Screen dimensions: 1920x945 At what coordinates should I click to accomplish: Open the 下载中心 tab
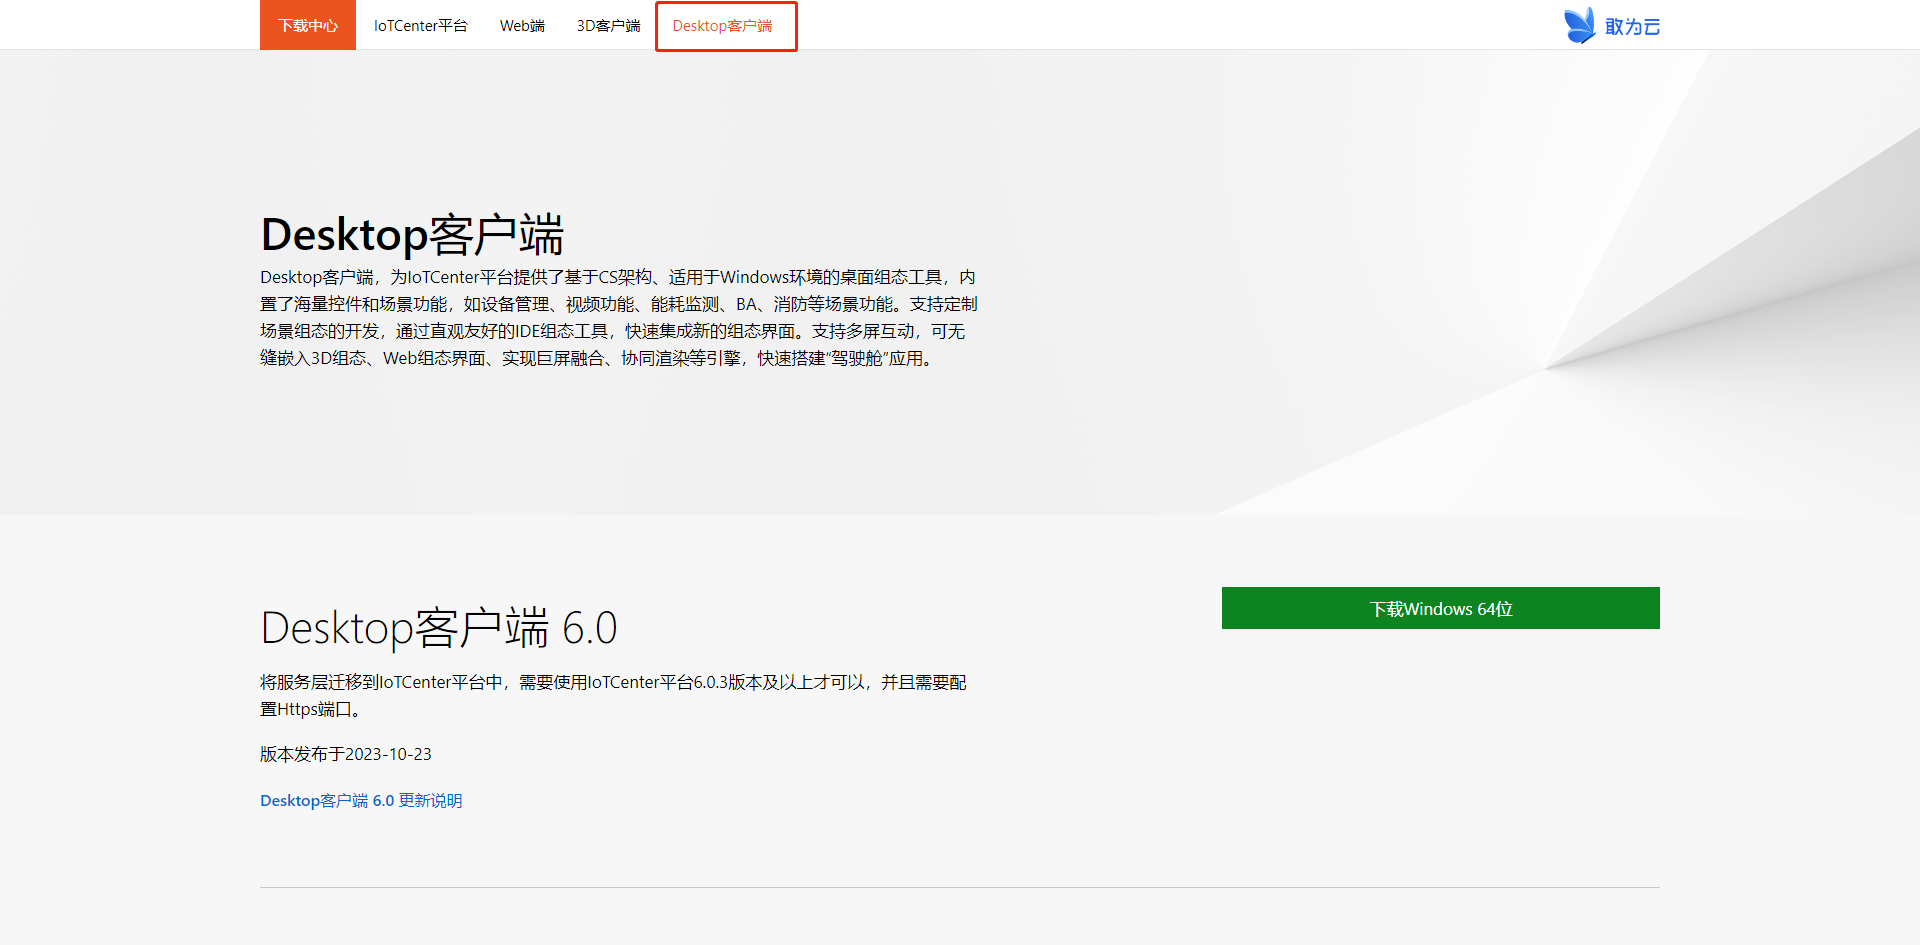[308, 25]
